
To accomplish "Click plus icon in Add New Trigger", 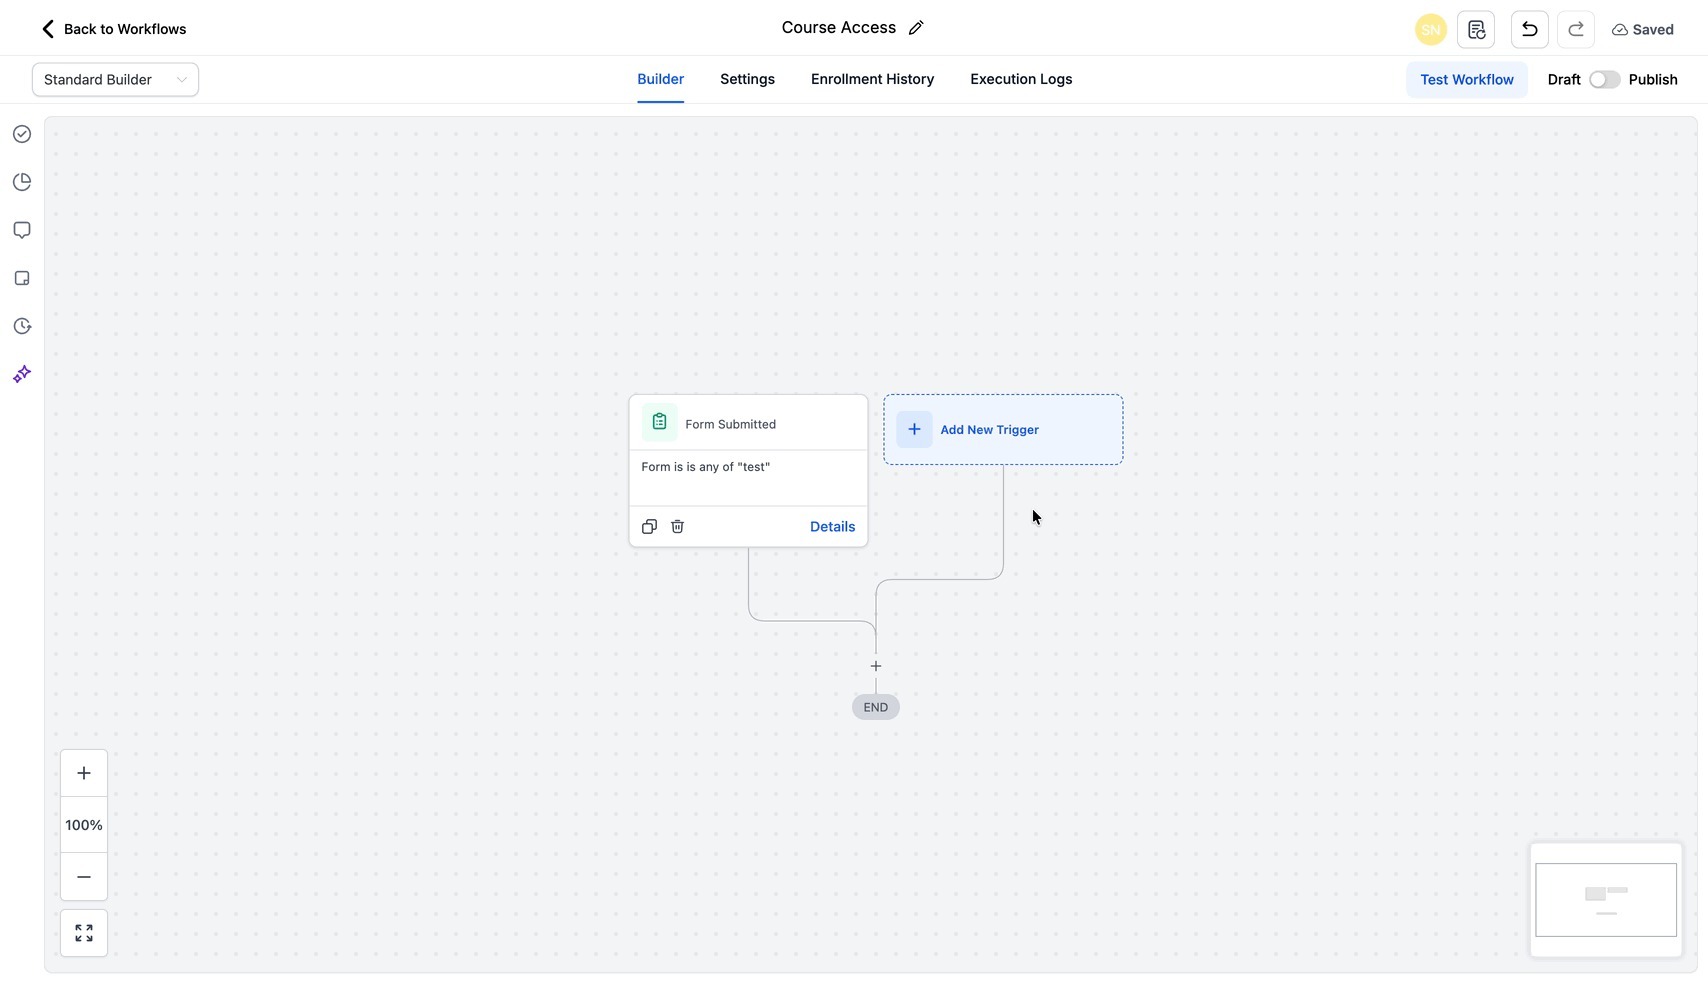I will 914,430.
